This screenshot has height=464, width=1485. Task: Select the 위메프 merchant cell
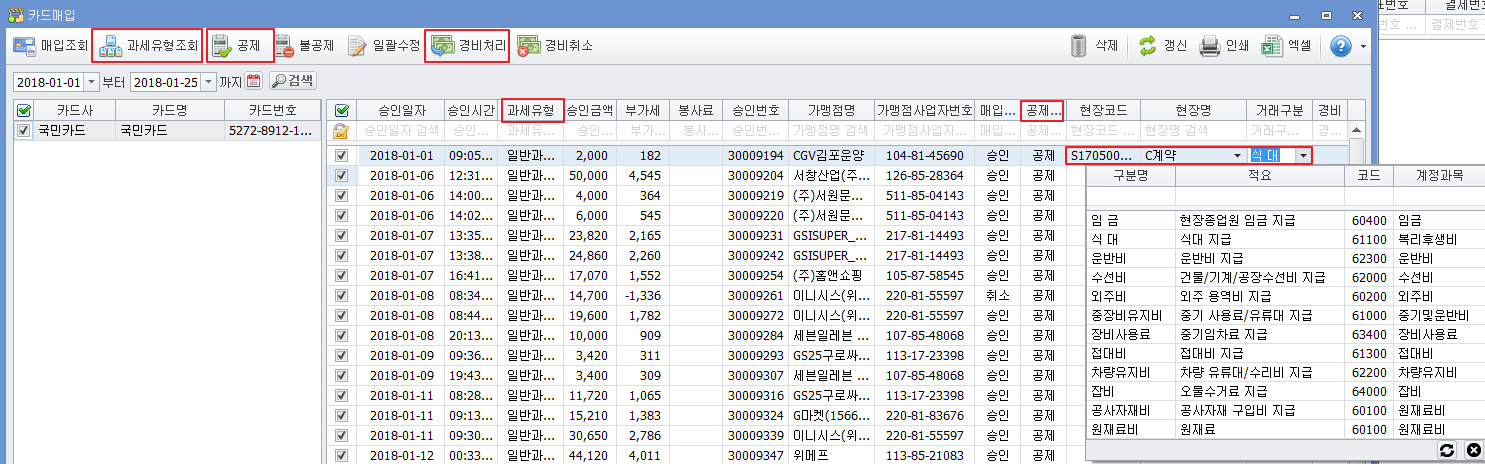coord(830,456)
